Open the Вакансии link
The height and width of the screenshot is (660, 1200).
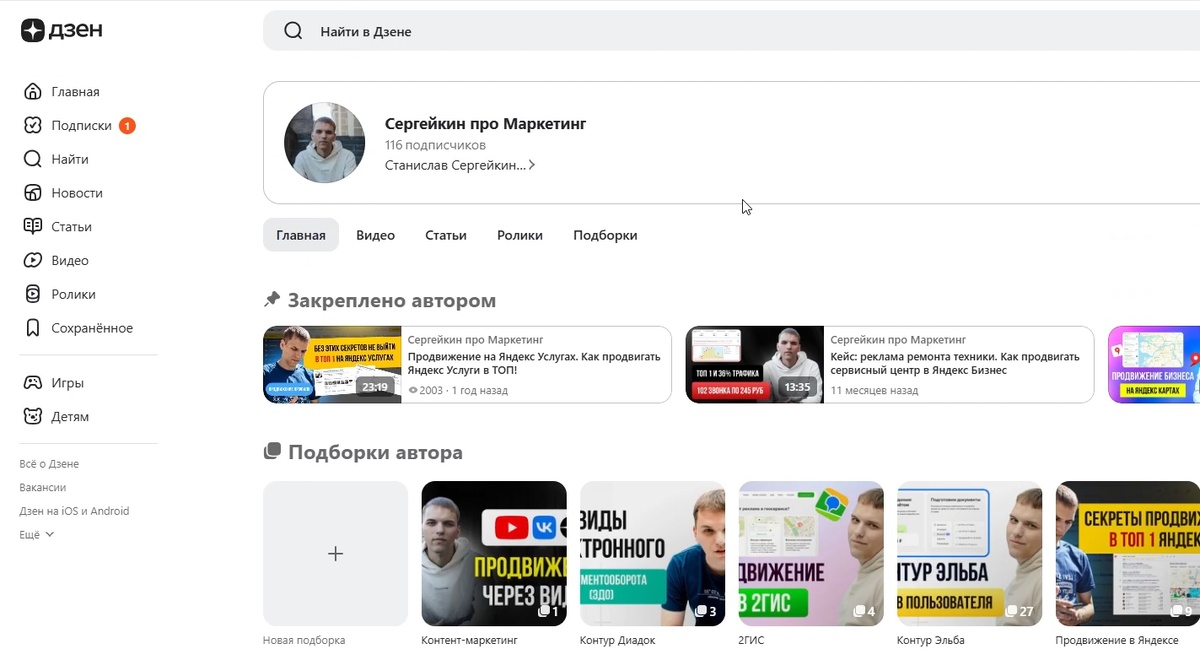43,488
